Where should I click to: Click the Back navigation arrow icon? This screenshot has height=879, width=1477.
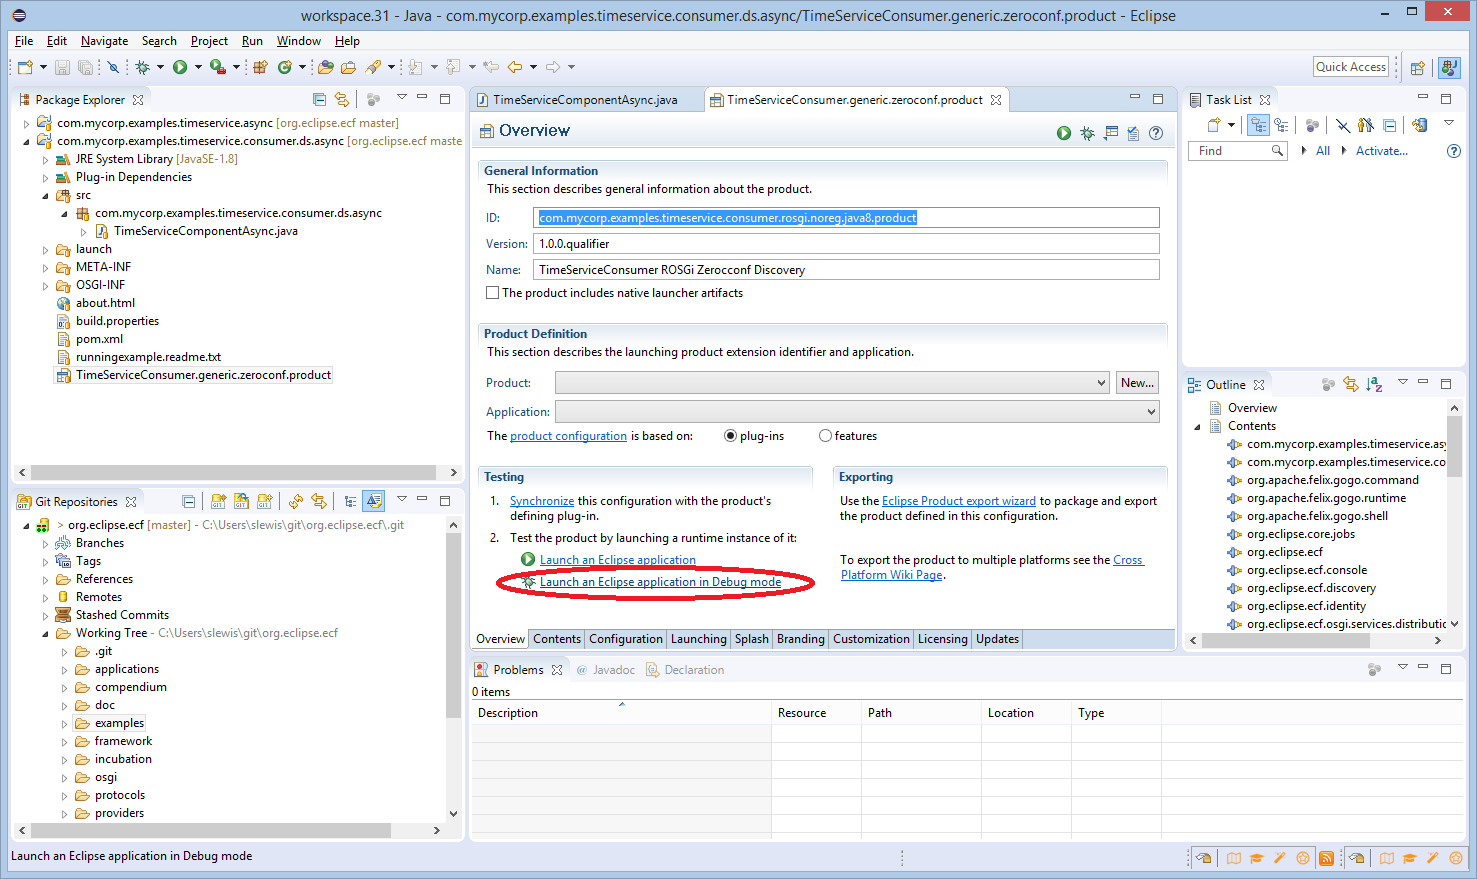515,67
